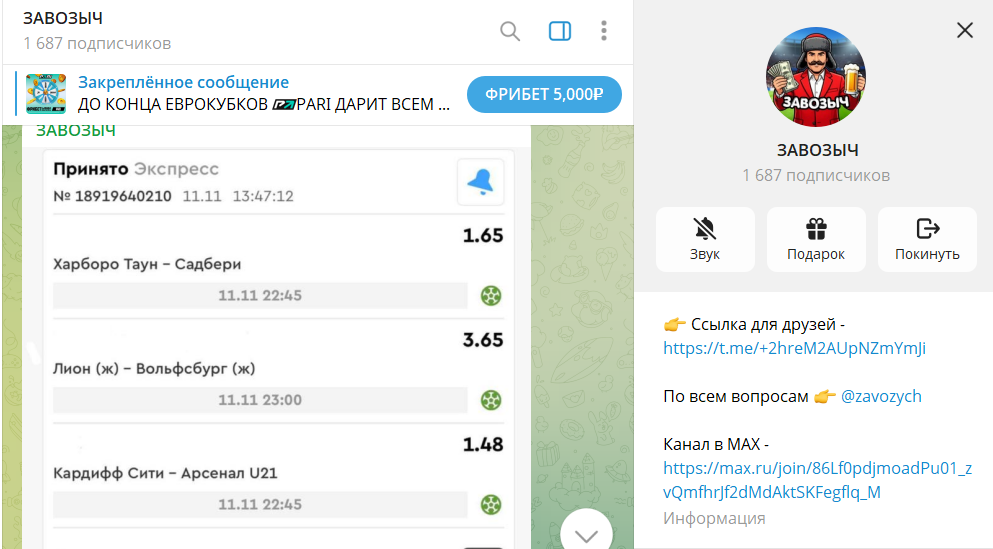Click the odds value 3.65
The width and height of the screenshot is (993, 549).
[x=483, y=340]
